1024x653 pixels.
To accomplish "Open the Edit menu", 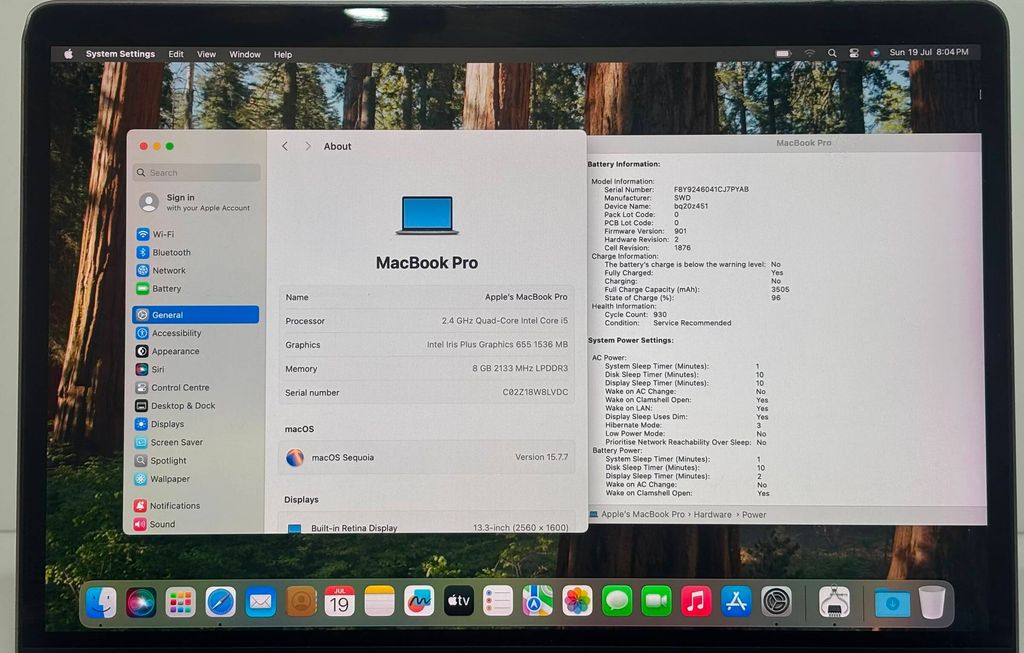I will pos(176,54).
